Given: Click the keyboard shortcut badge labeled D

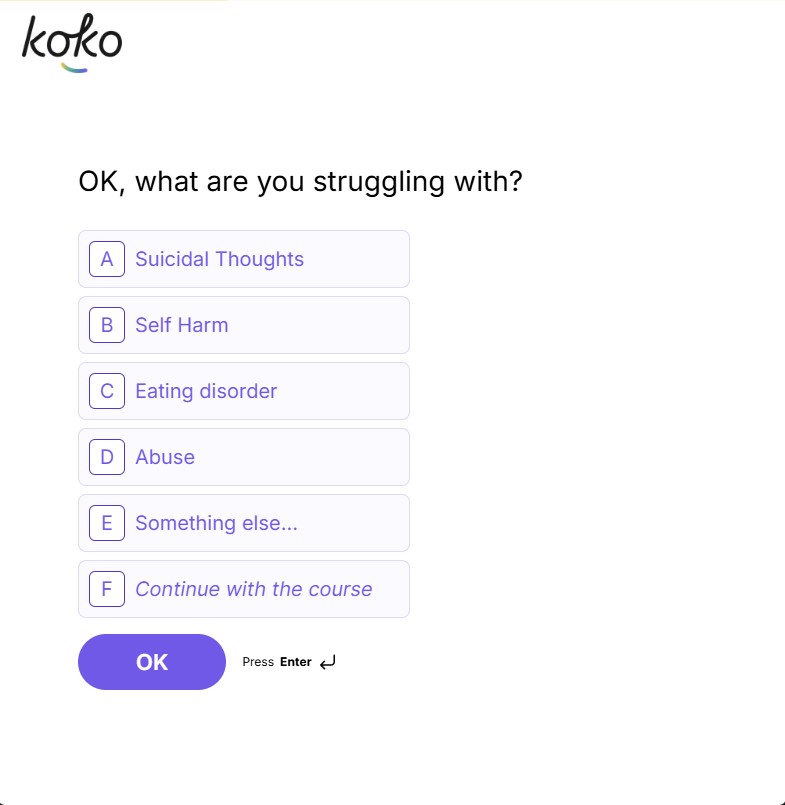Looking at the screenshot, I should (106, 457).
